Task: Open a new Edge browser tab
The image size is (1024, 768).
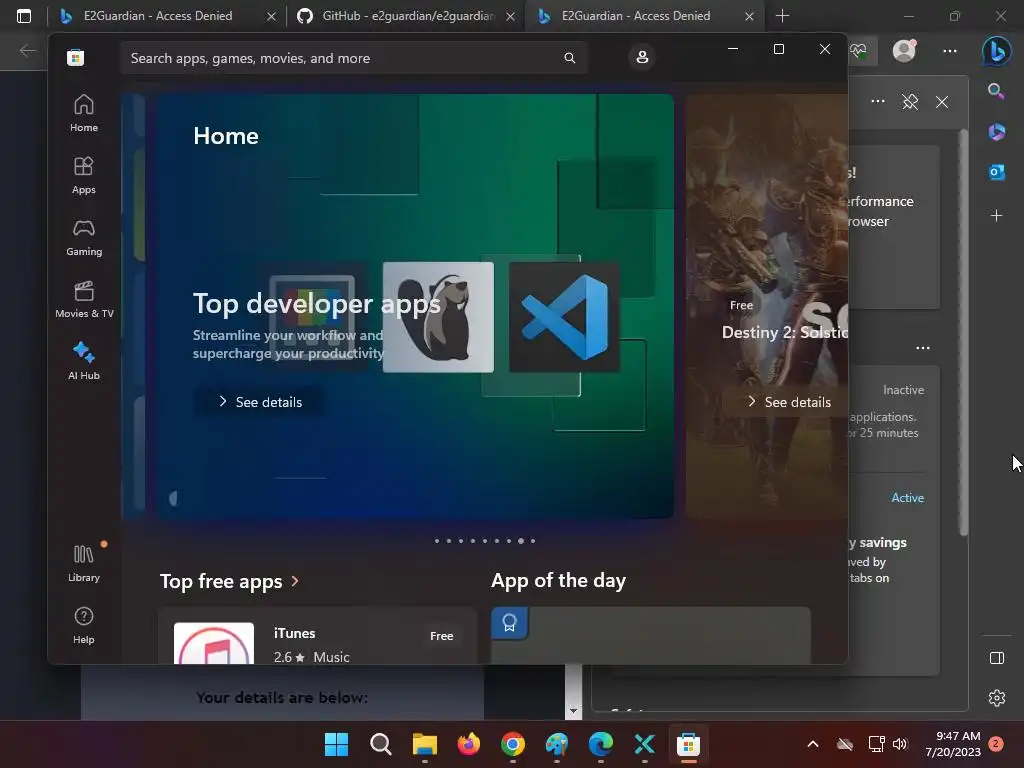Action: (782, 16)
